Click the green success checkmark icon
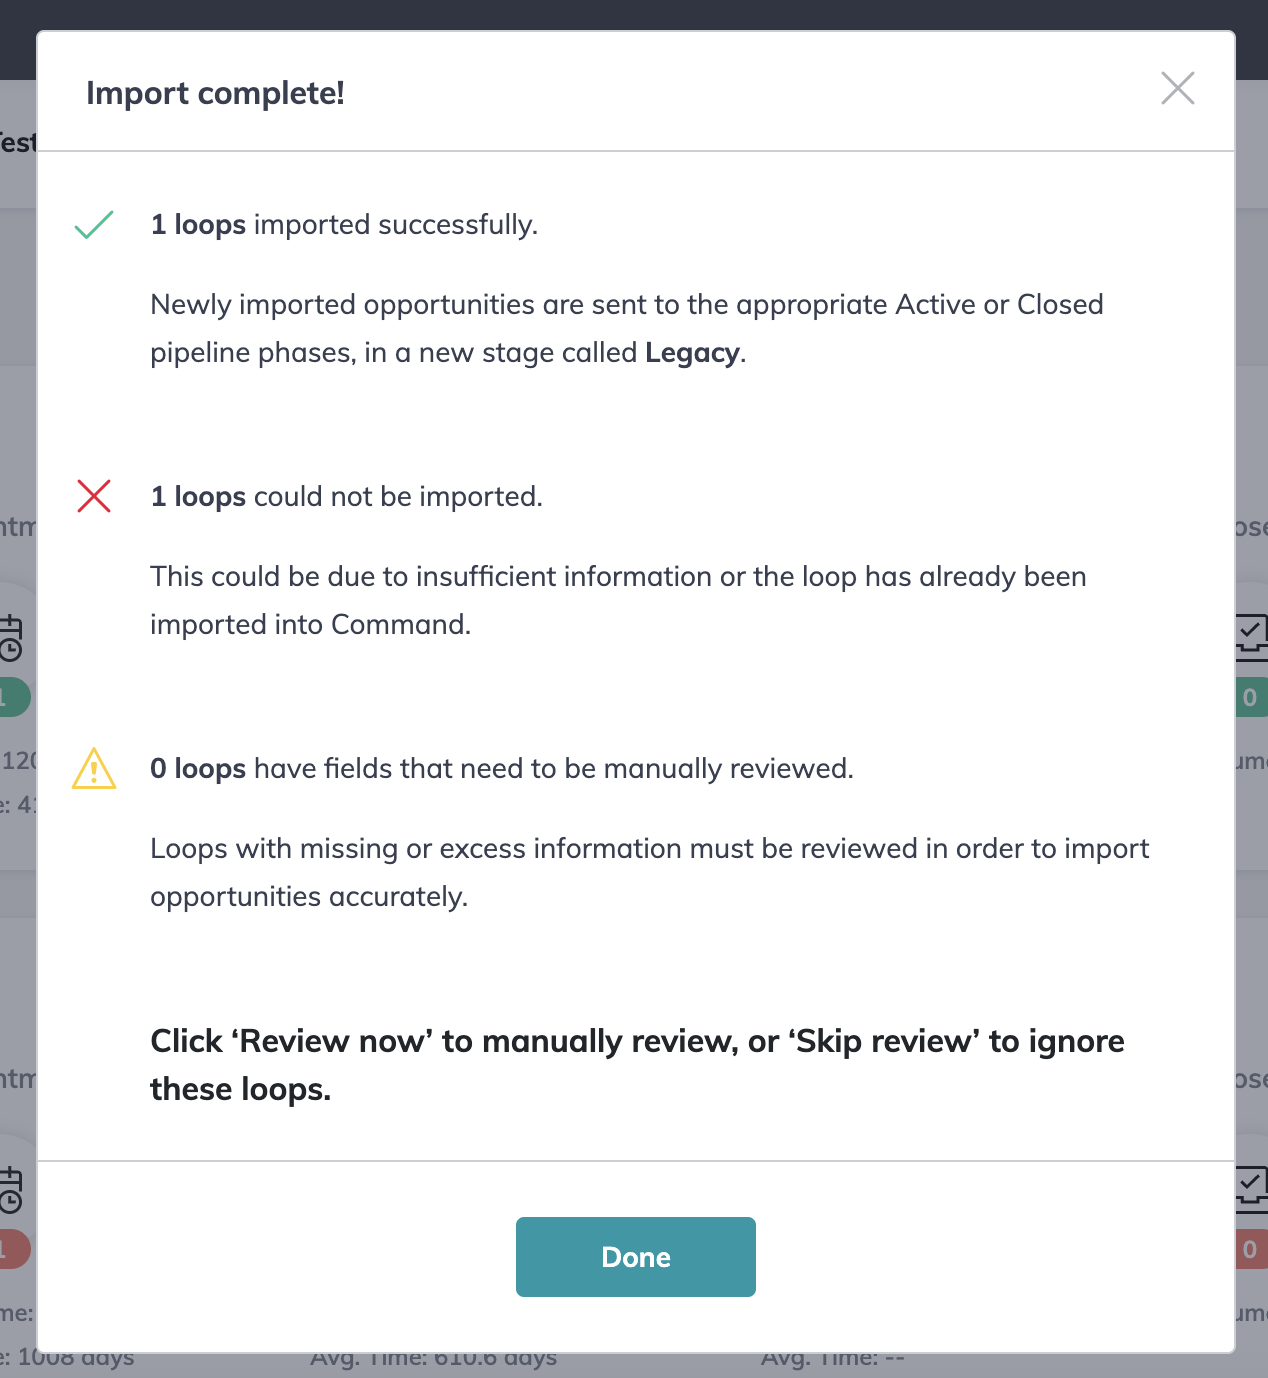Screen dimensions: 1268x1378 click(95, 226)
